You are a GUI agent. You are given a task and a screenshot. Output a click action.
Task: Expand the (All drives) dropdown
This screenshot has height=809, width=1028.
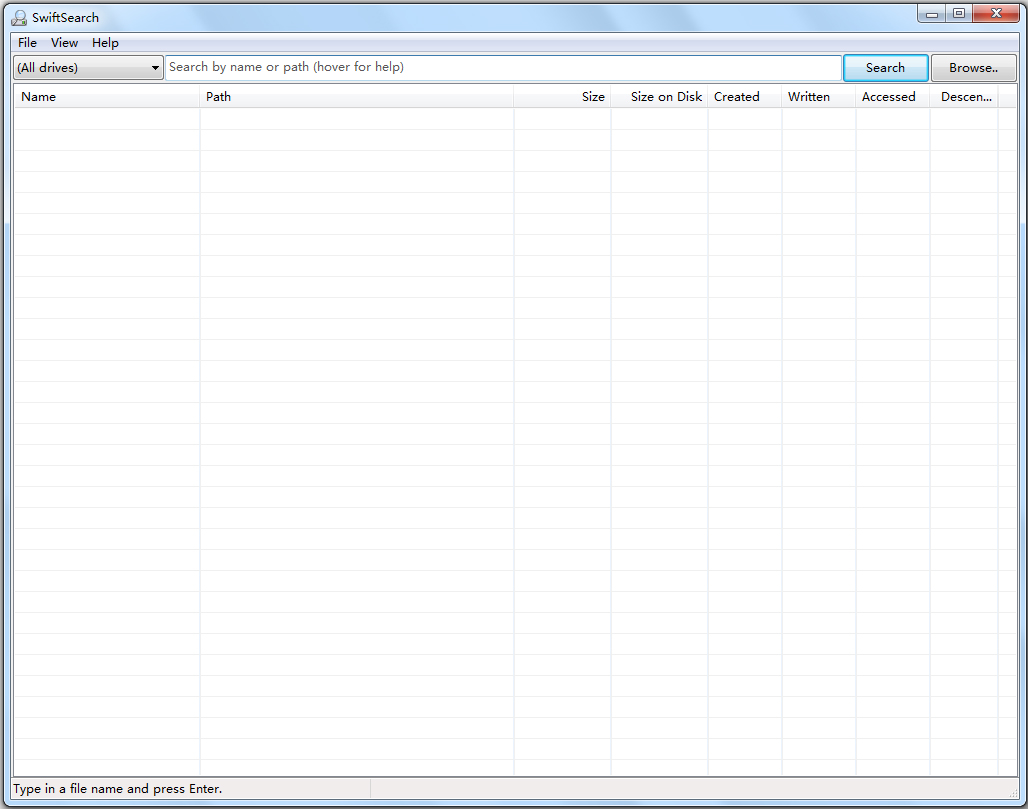click(x=89, y=68)
